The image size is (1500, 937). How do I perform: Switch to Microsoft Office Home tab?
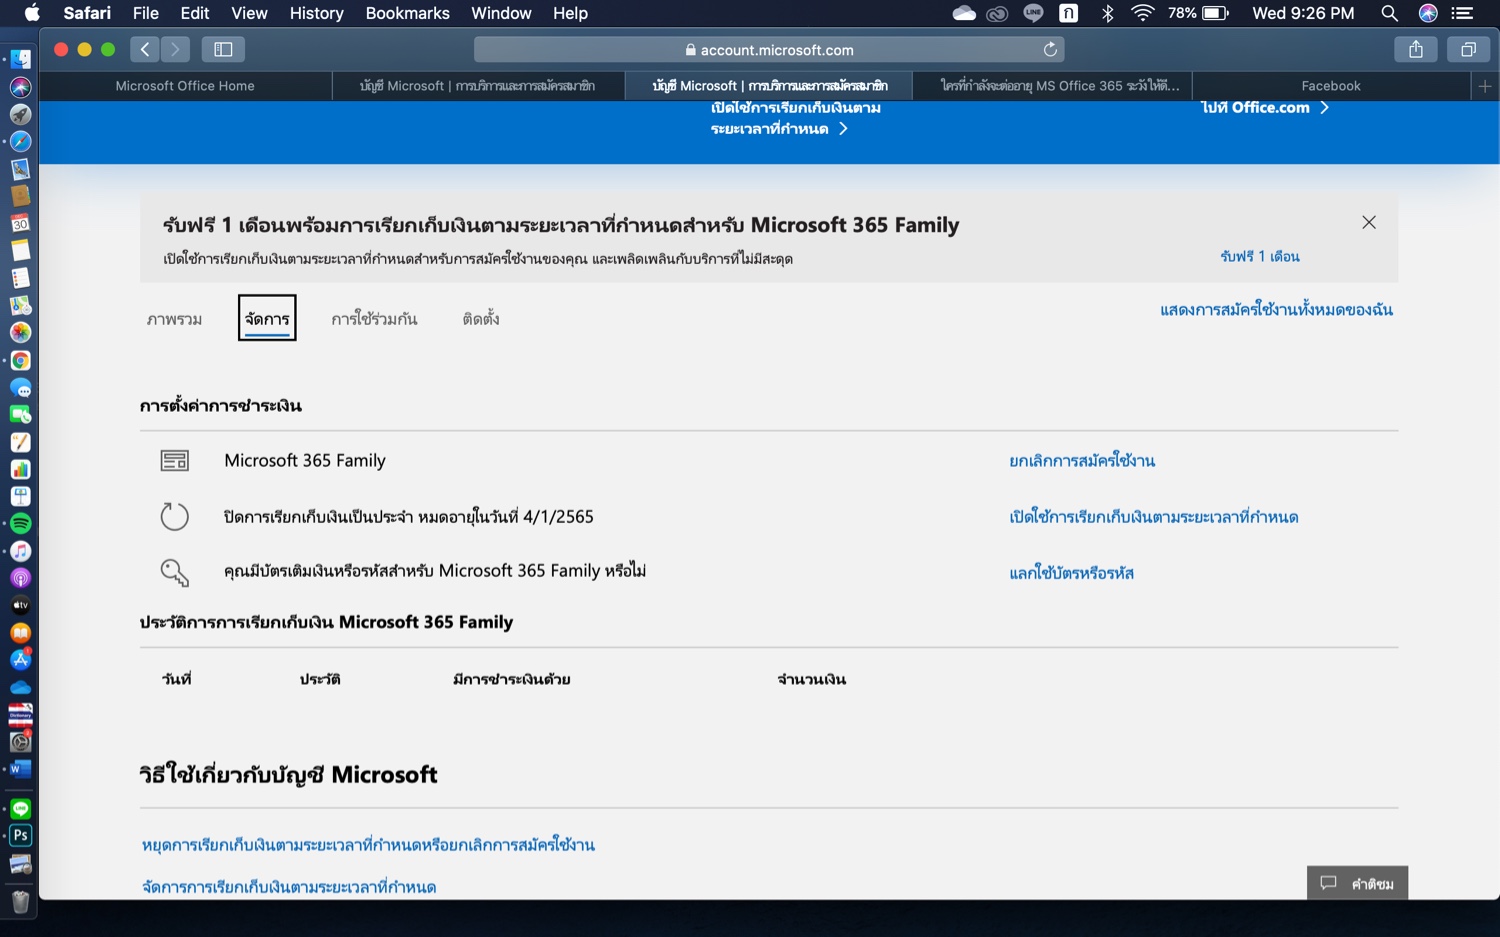tap(185, 86)
